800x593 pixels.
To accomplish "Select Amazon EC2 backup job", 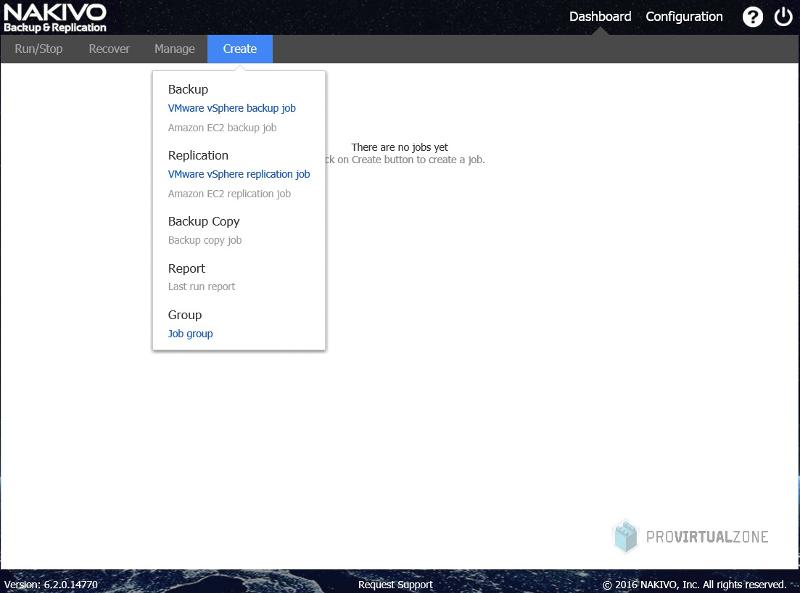I will point(222,128).
